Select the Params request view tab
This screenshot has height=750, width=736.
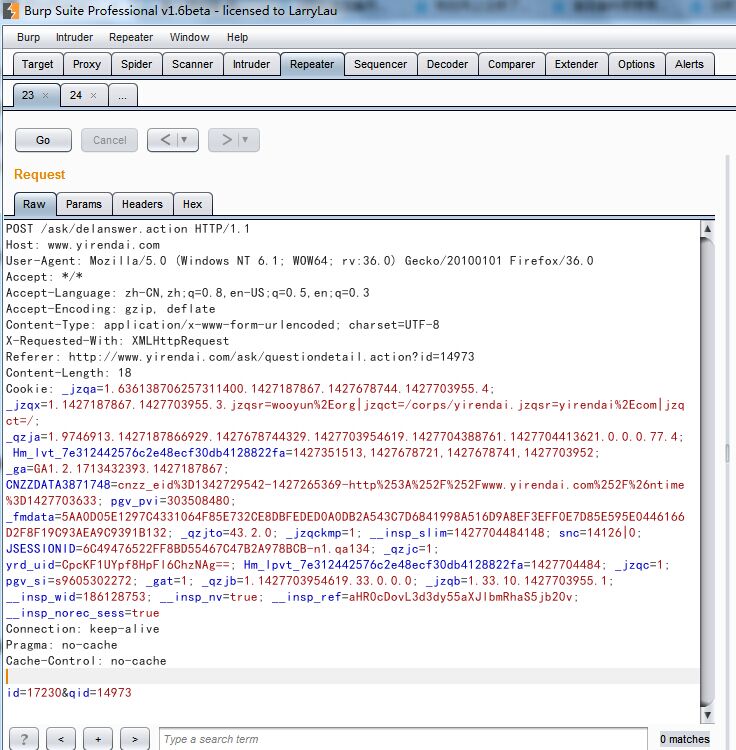tap(84, 204)
